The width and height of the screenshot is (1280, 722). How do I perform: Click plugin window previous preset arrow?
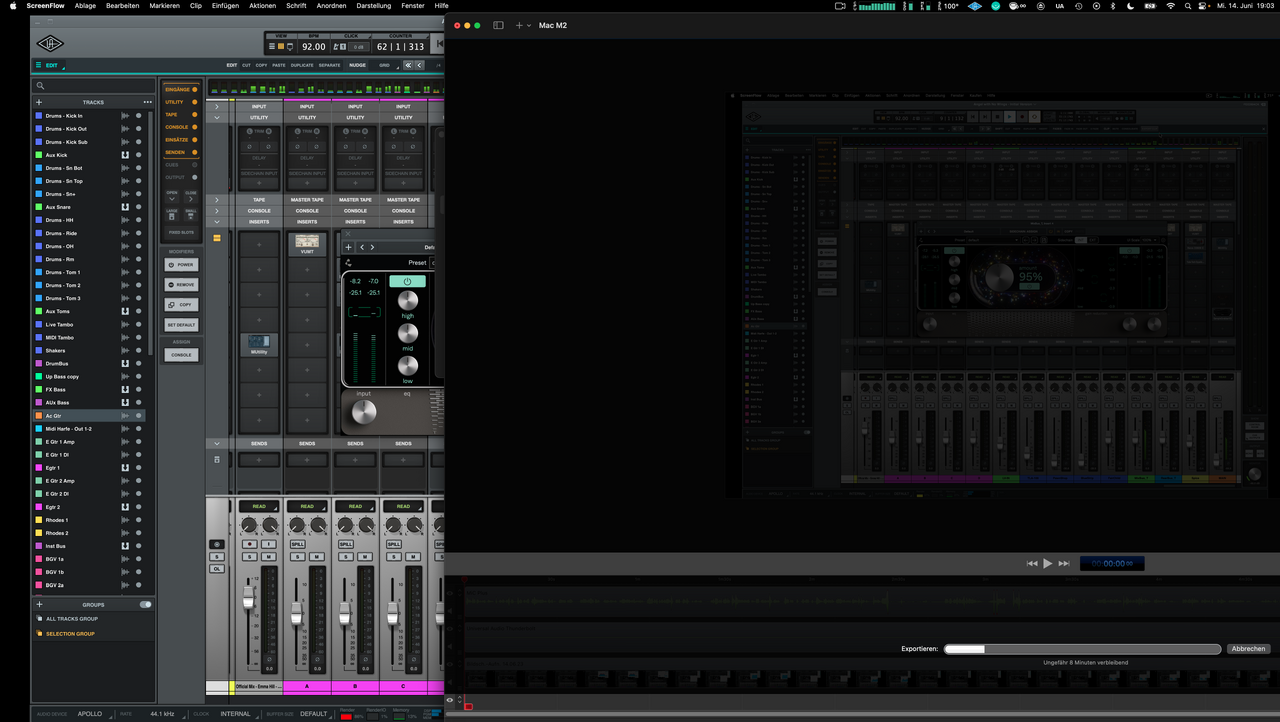pyautogui.click(x=362, y=247)
